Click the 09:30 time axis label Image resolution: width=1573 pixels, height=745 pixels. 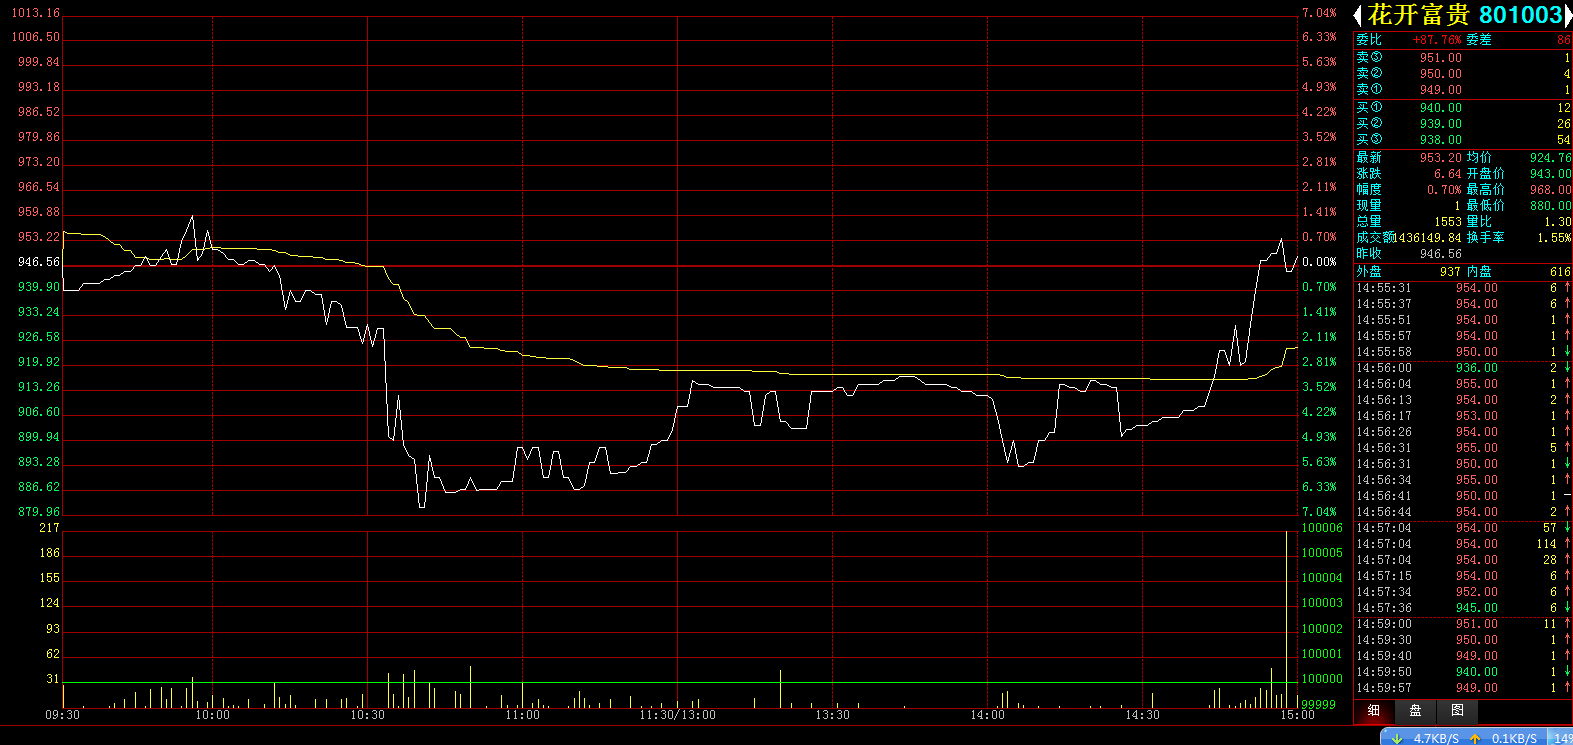coord(63,715)
